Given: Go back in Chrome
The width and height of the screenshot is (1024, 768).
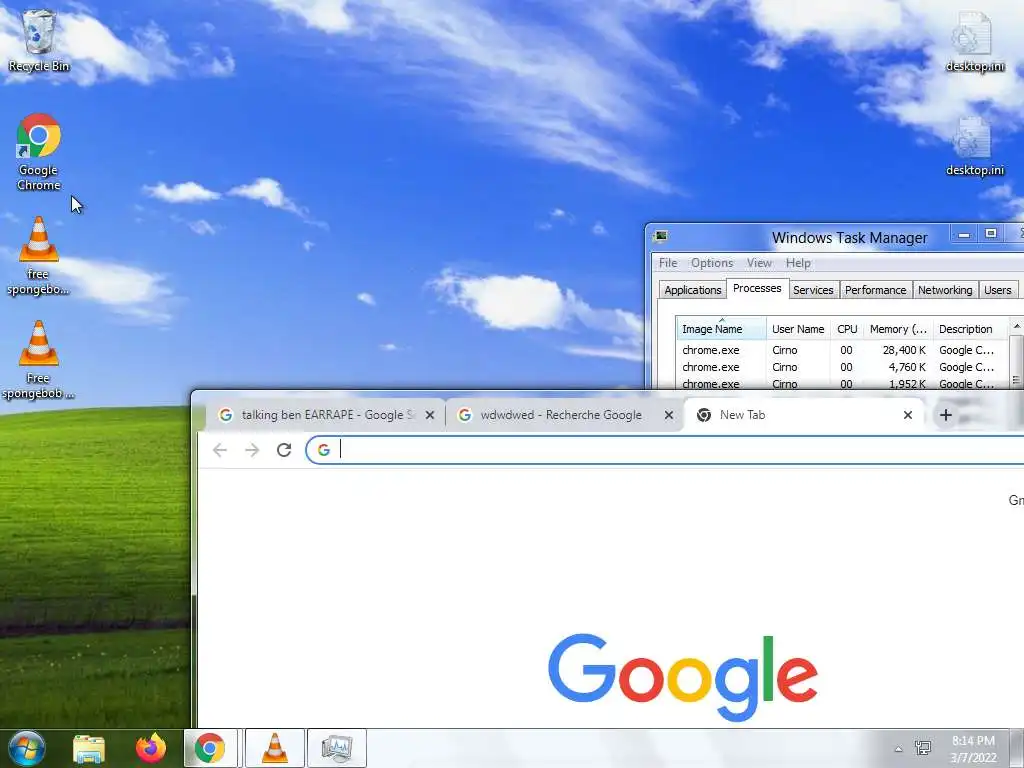Looking at the screenshot, I should click(220, 450).
